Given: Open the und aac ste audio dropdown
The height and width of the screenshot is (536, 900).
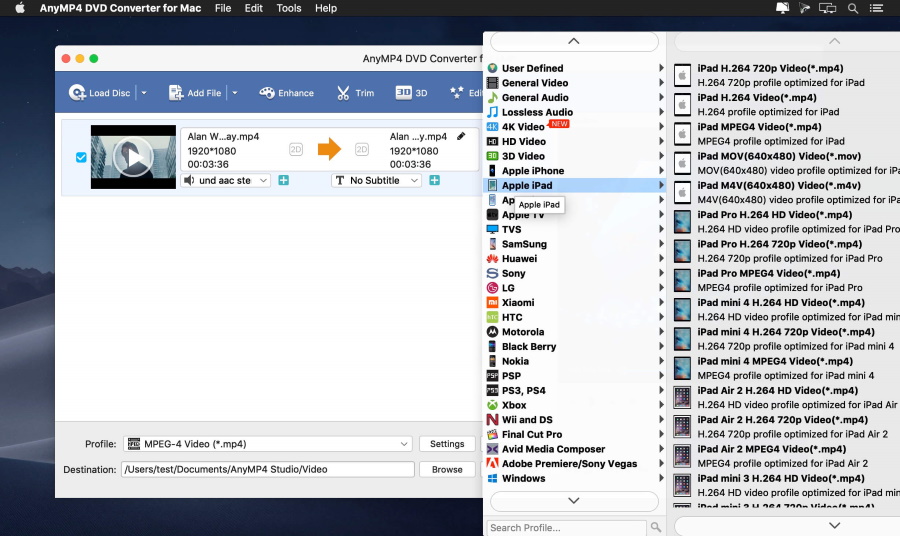Looking at the screenshot, I should click(226, 180).
